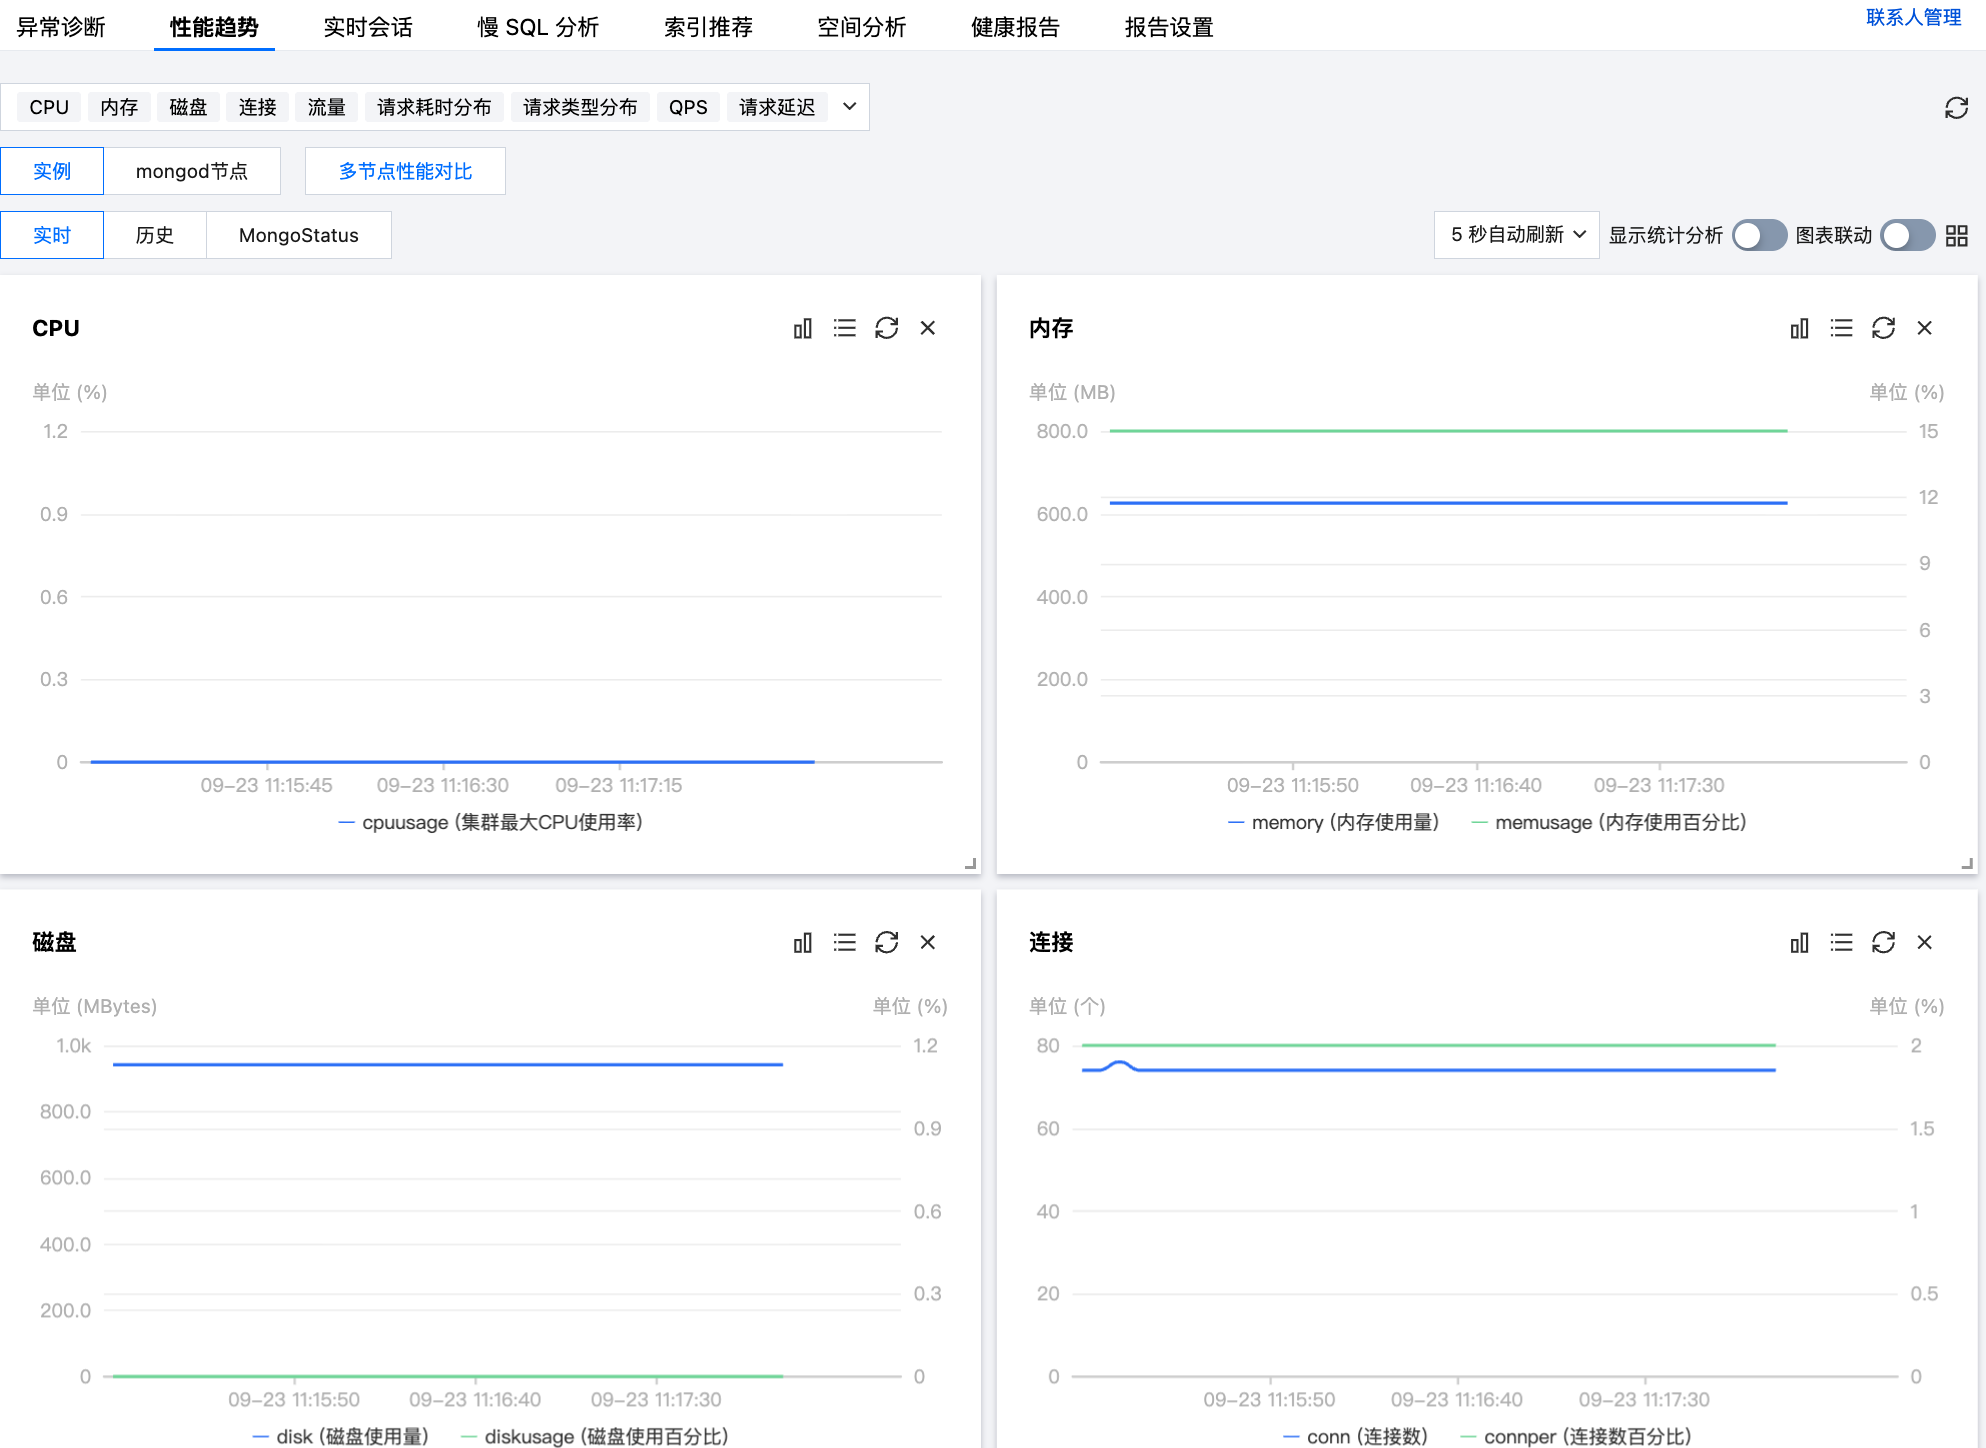The width and height of the screenshot is (1986, 1448).
Task: Select the QPS metric tag
Action: click(x=688, y=107)
